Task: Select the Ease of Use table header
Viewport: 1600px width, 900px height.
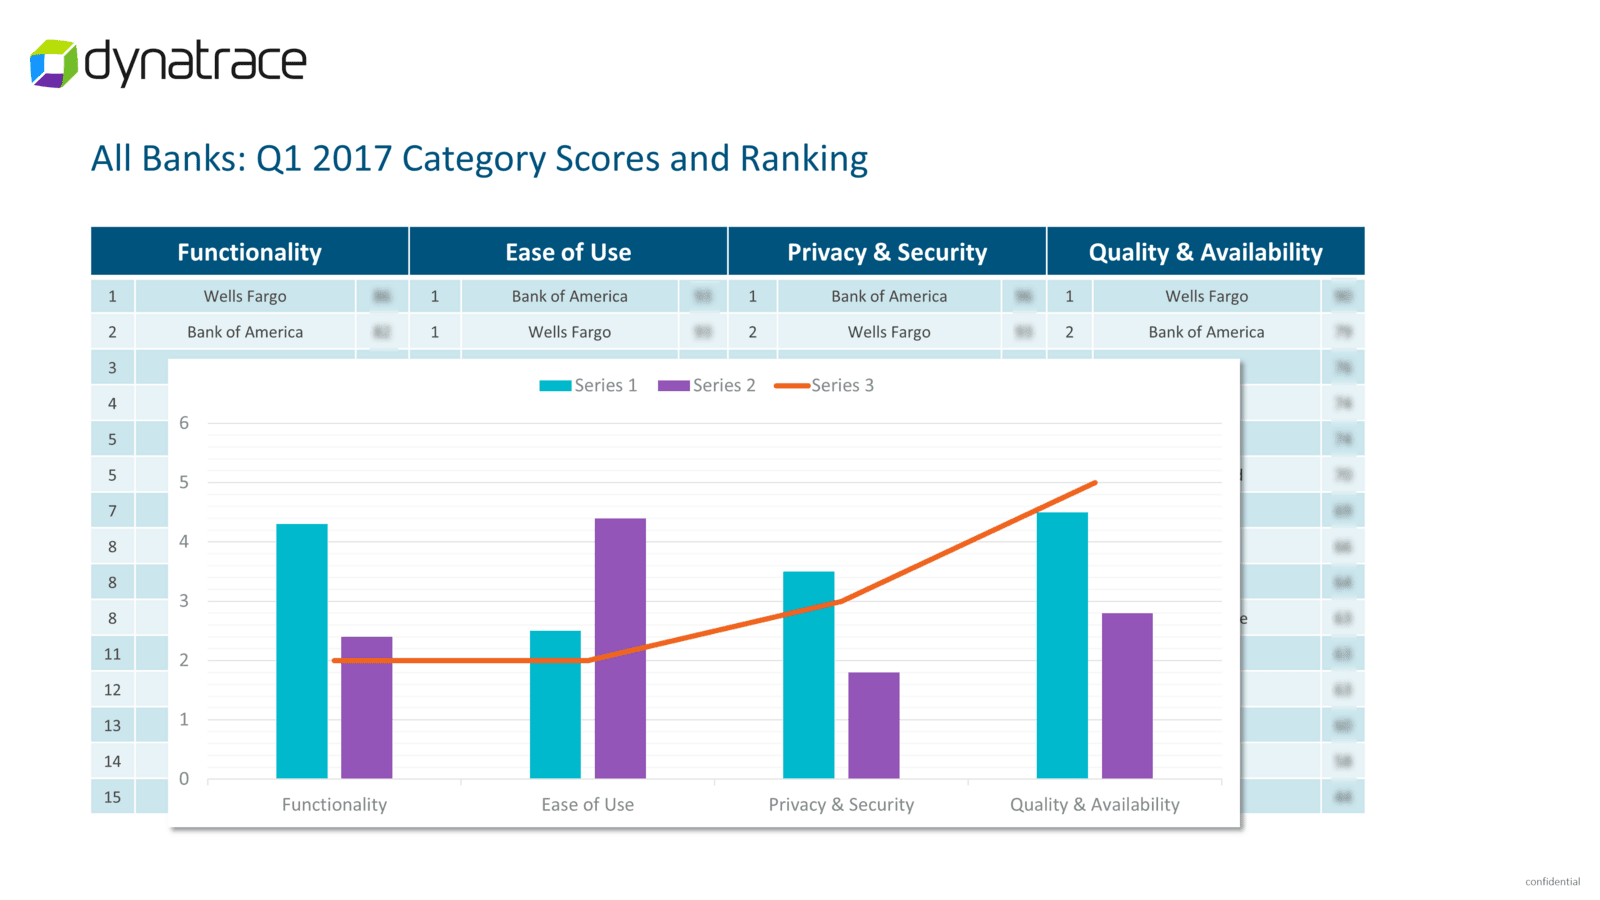Action: click(x=568, y=252)
